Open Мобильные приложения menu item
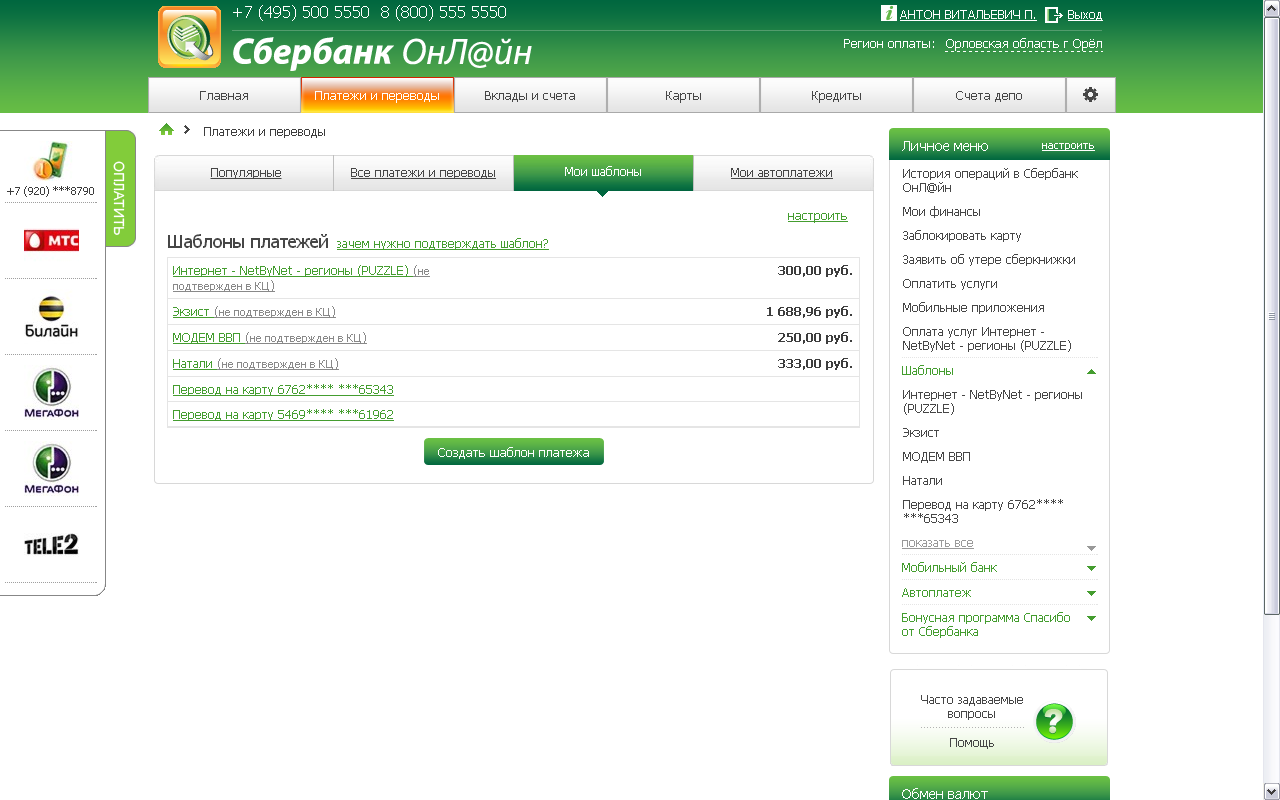Image resolution: width=1280 pixels, height=800 pixels. click(x=973, y=308)
